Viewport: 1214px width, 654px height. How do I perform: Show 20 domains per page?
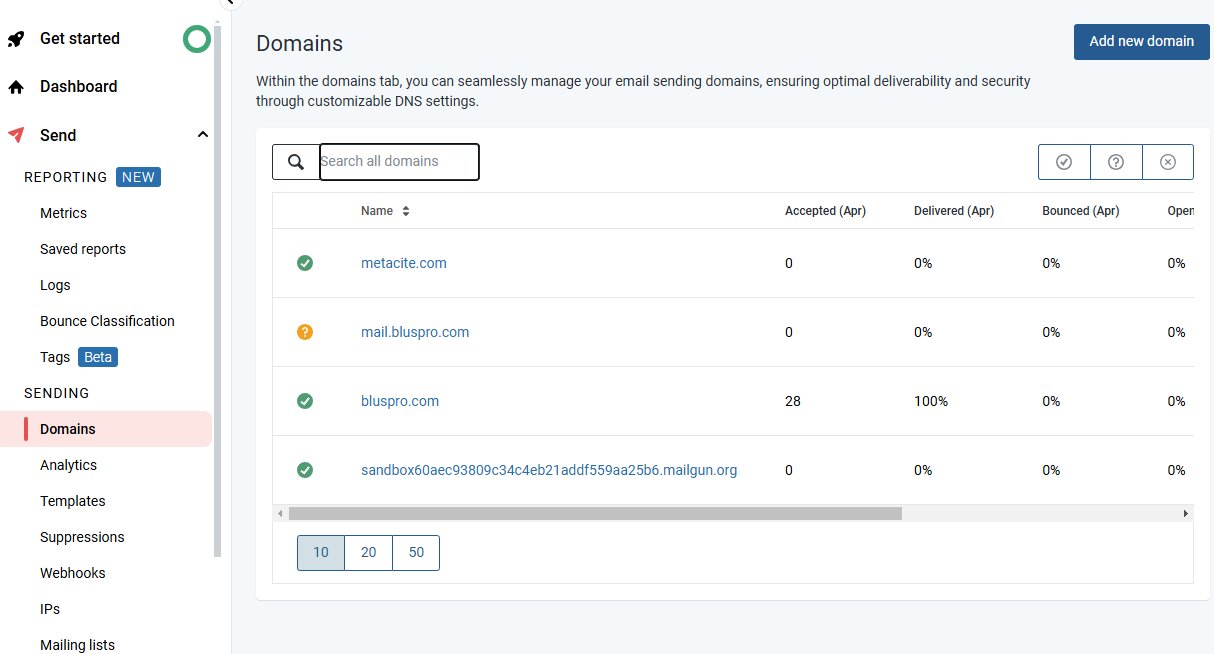[369, 553]
